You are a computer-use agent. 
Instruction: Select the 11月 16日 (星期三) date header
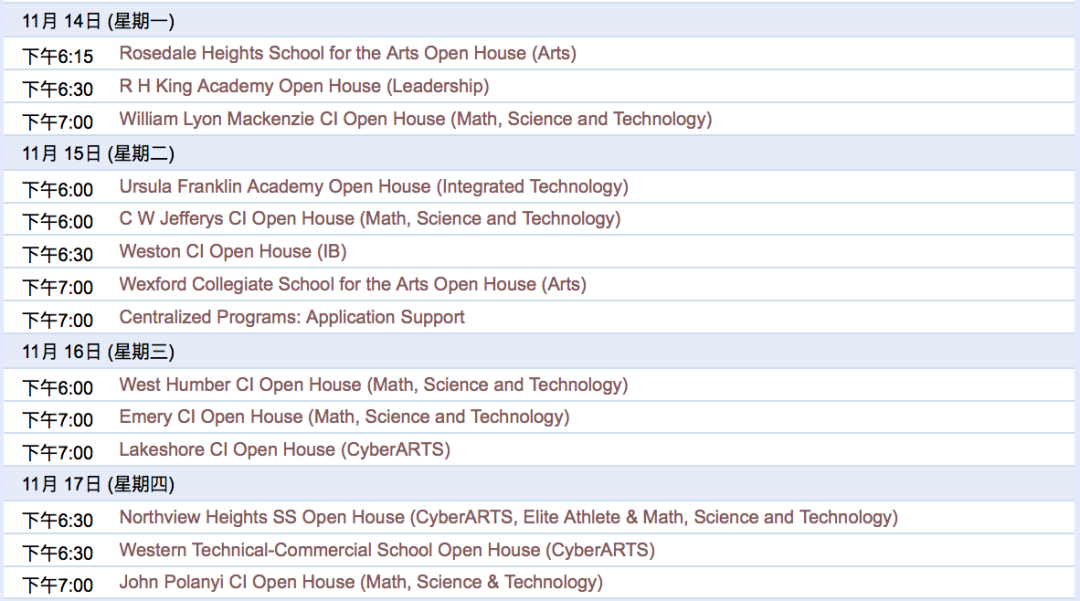pyautogui.click(x=98, y=352)
